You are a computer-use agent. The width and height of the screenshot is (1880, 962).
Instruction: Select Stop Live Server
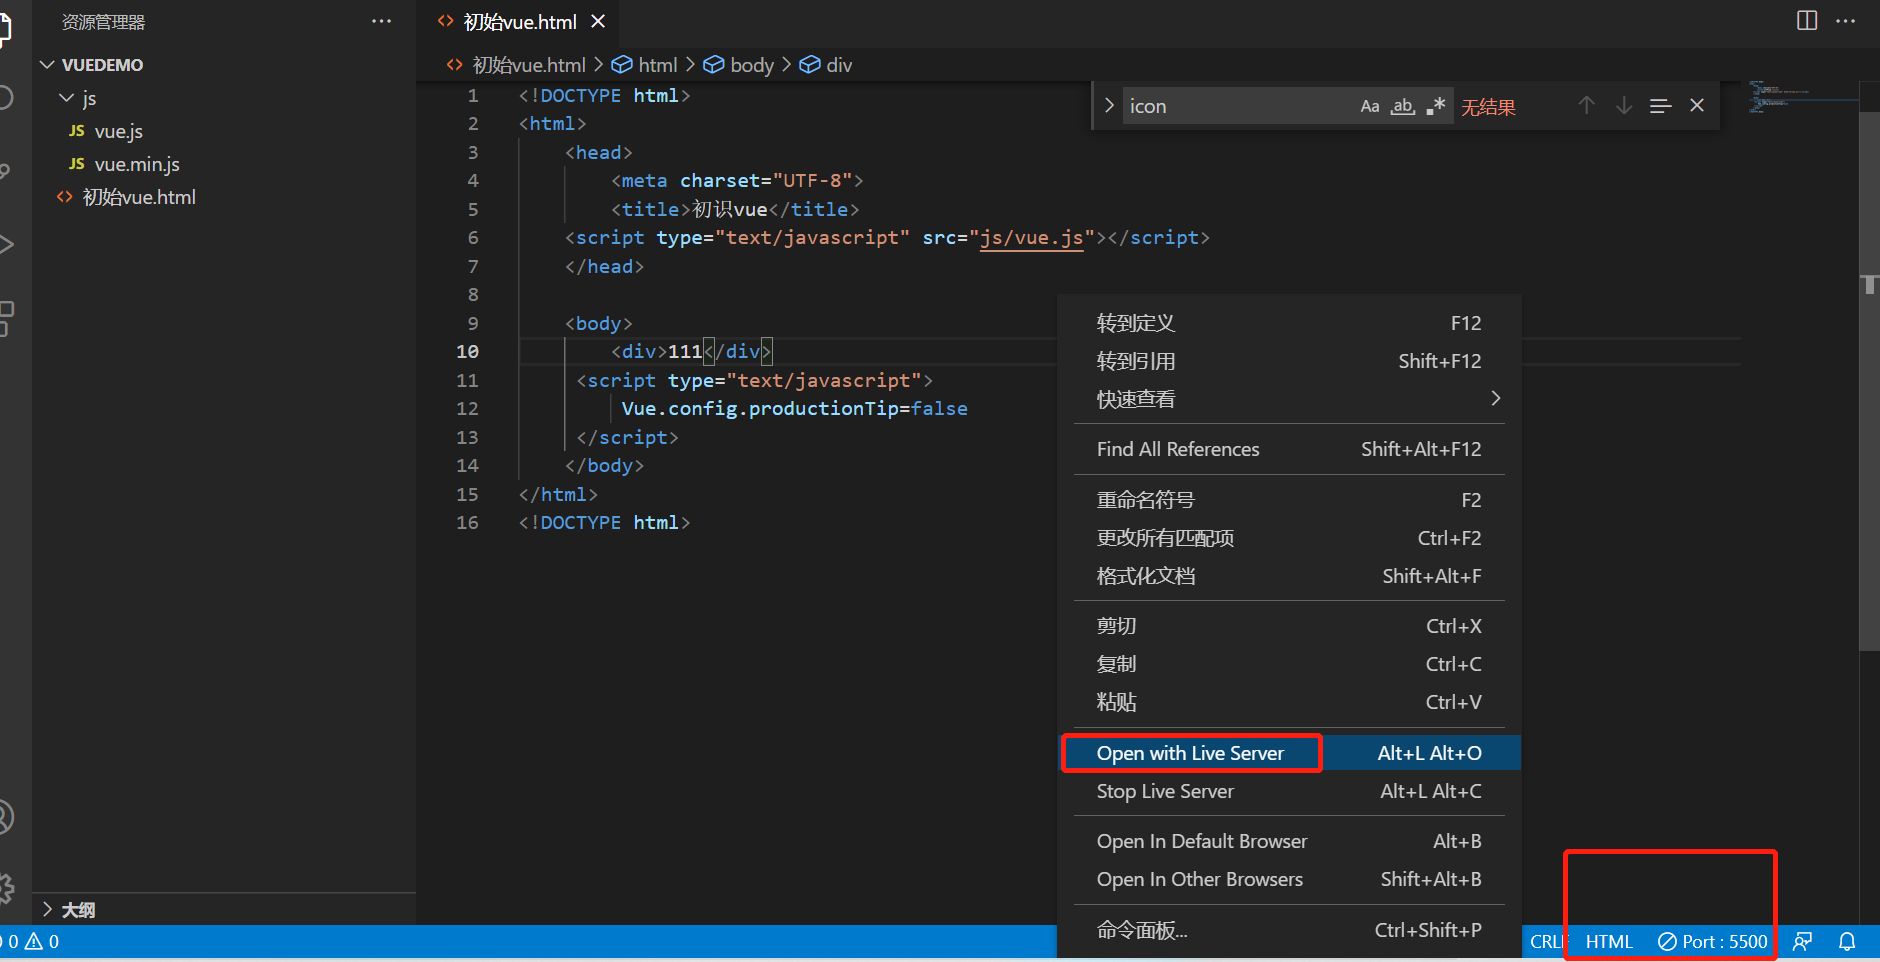tap(1289, 791)
